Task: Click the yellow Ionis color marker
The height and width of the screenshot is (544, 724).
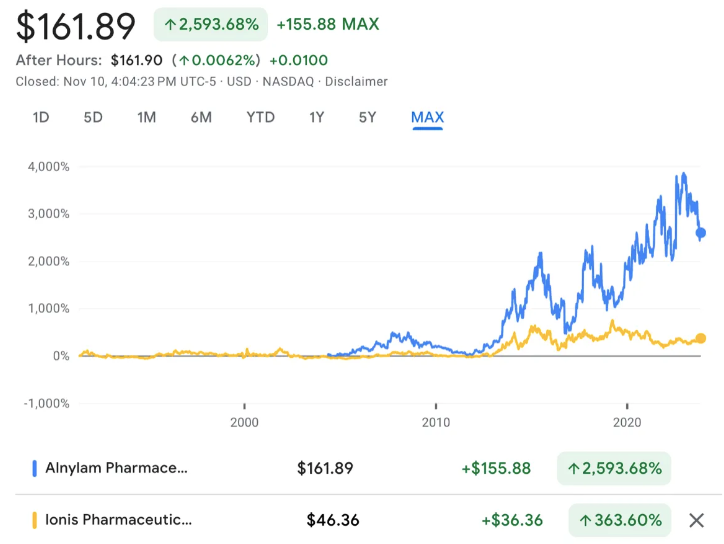Action: point(35,520)
